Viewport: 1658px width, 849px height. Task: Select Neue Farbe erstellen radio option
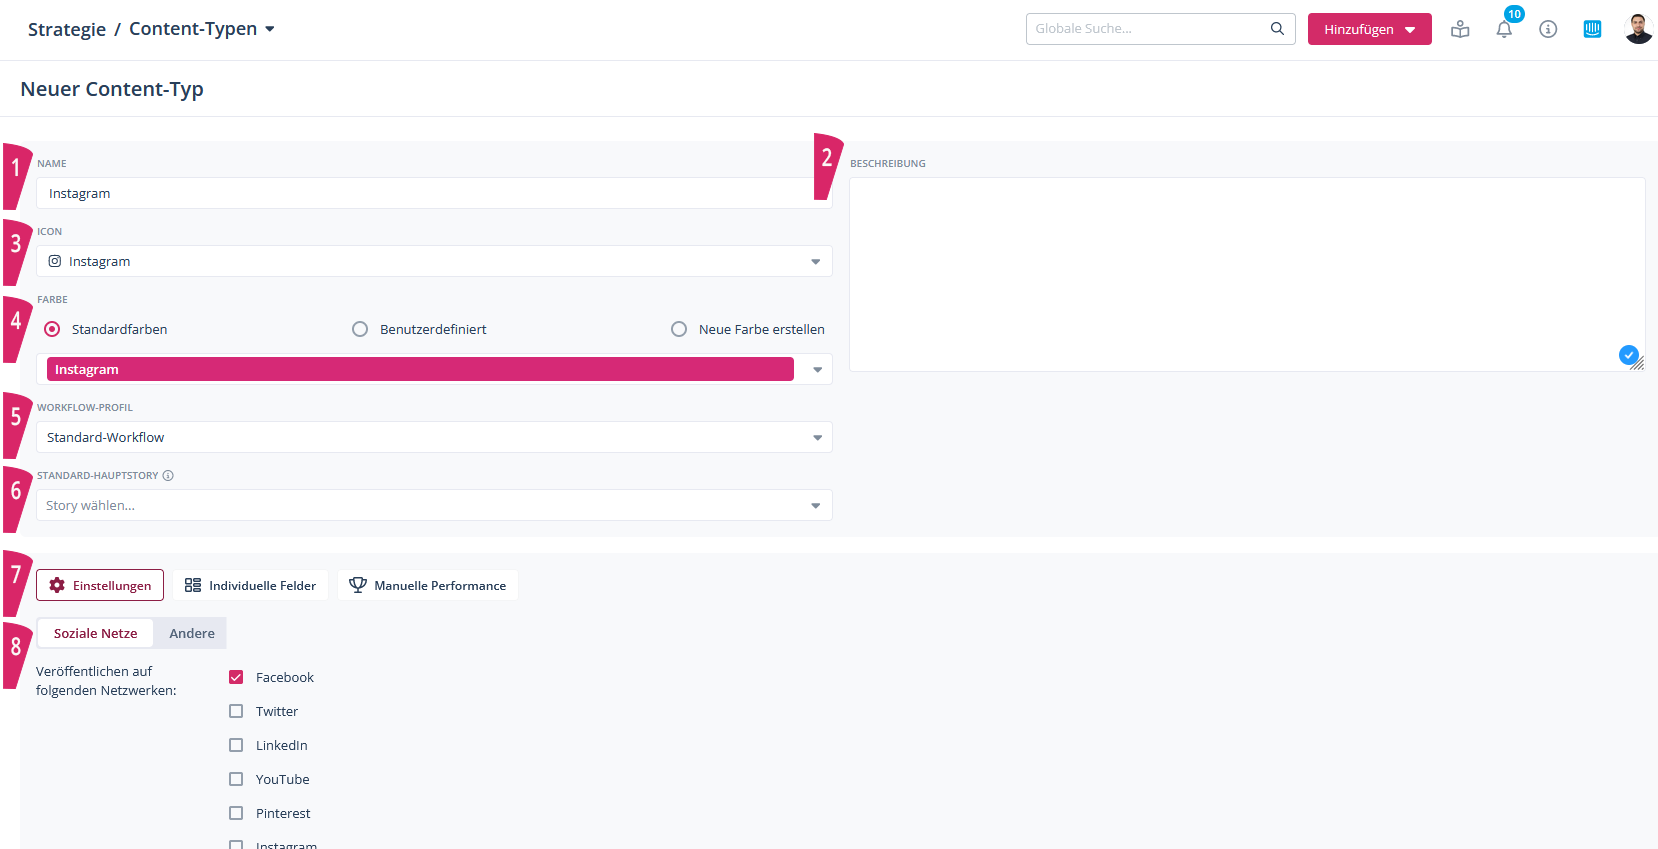(x=679, y=329)
